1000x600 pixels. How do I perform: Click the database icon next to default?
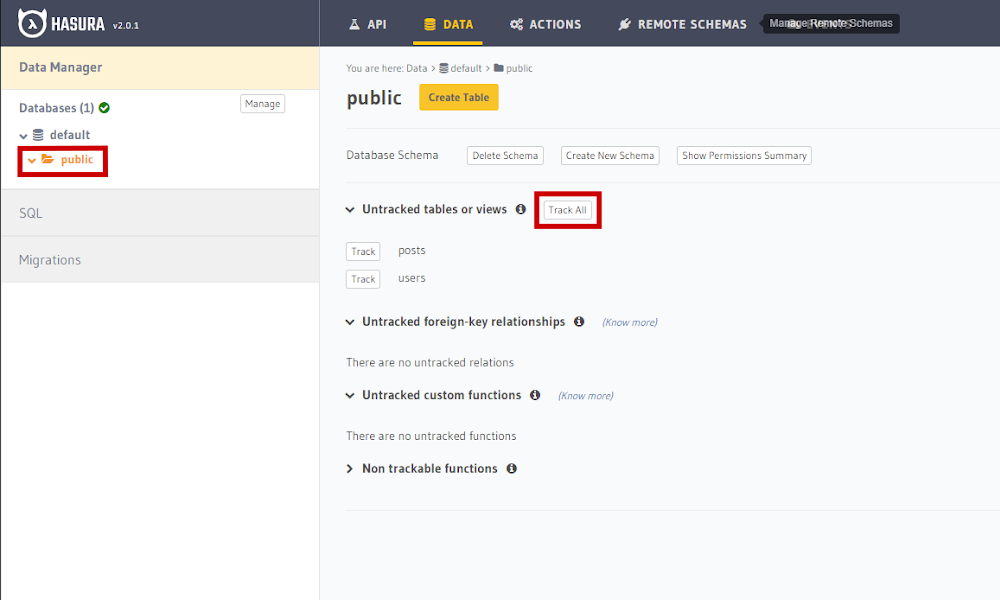[38, 135]
